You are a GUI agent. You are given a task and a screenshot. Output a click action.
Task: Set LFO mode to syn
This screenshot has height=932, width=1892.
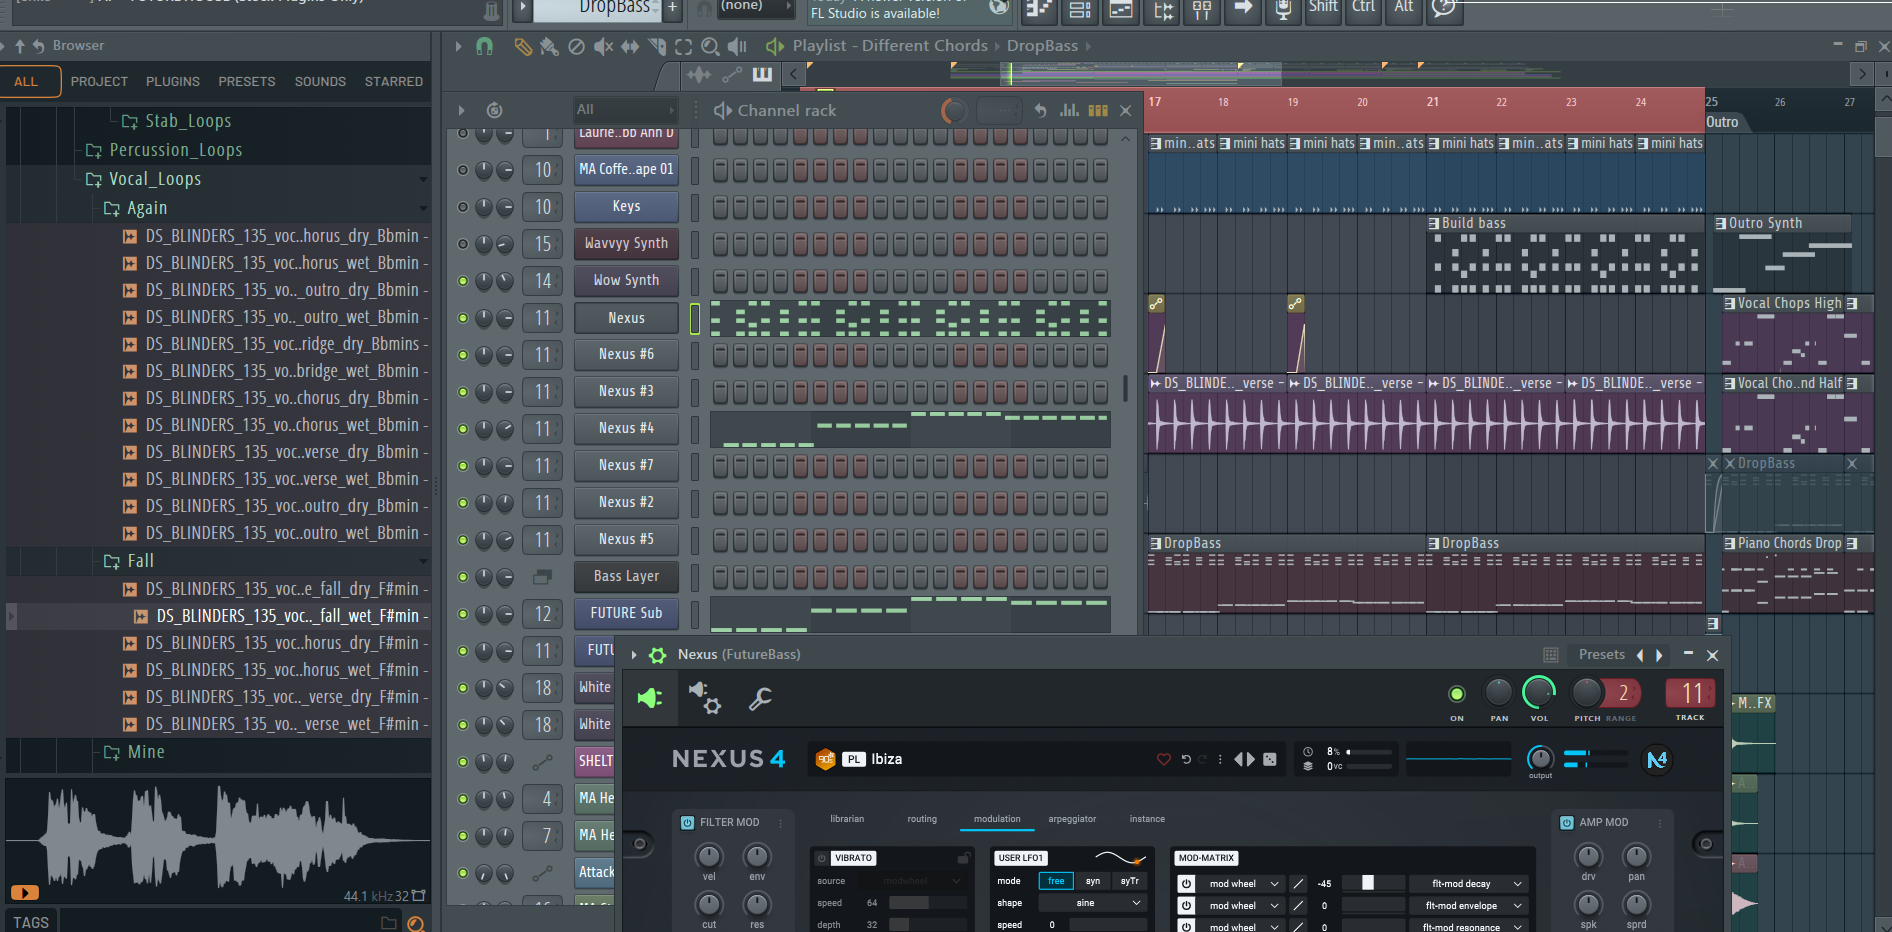coord(1093,881)
